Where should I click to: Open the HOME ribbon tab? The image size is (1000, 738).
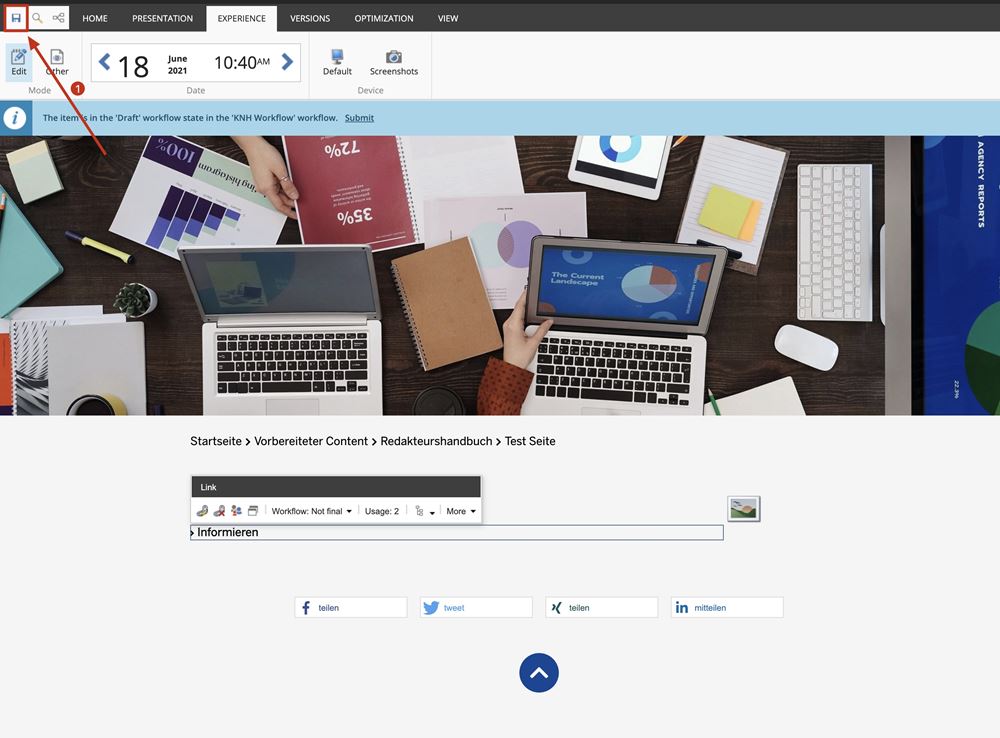(x=95, y=18)
